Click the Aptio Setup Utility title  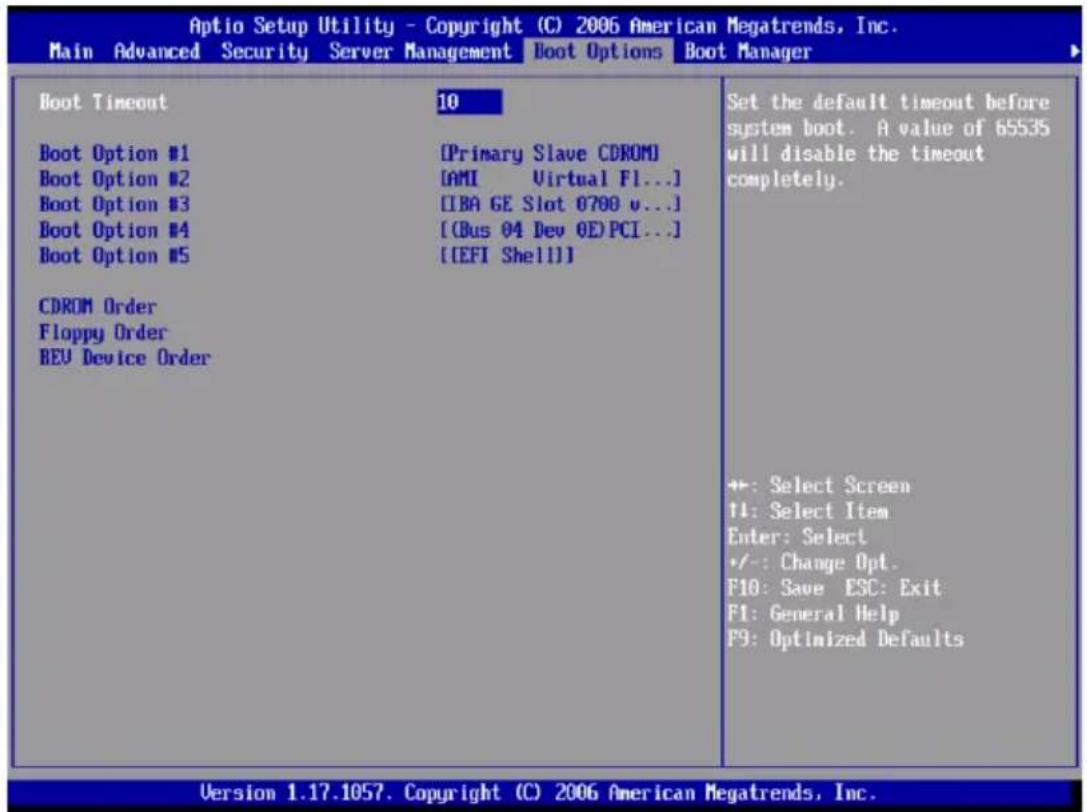(x=544, y=26)
